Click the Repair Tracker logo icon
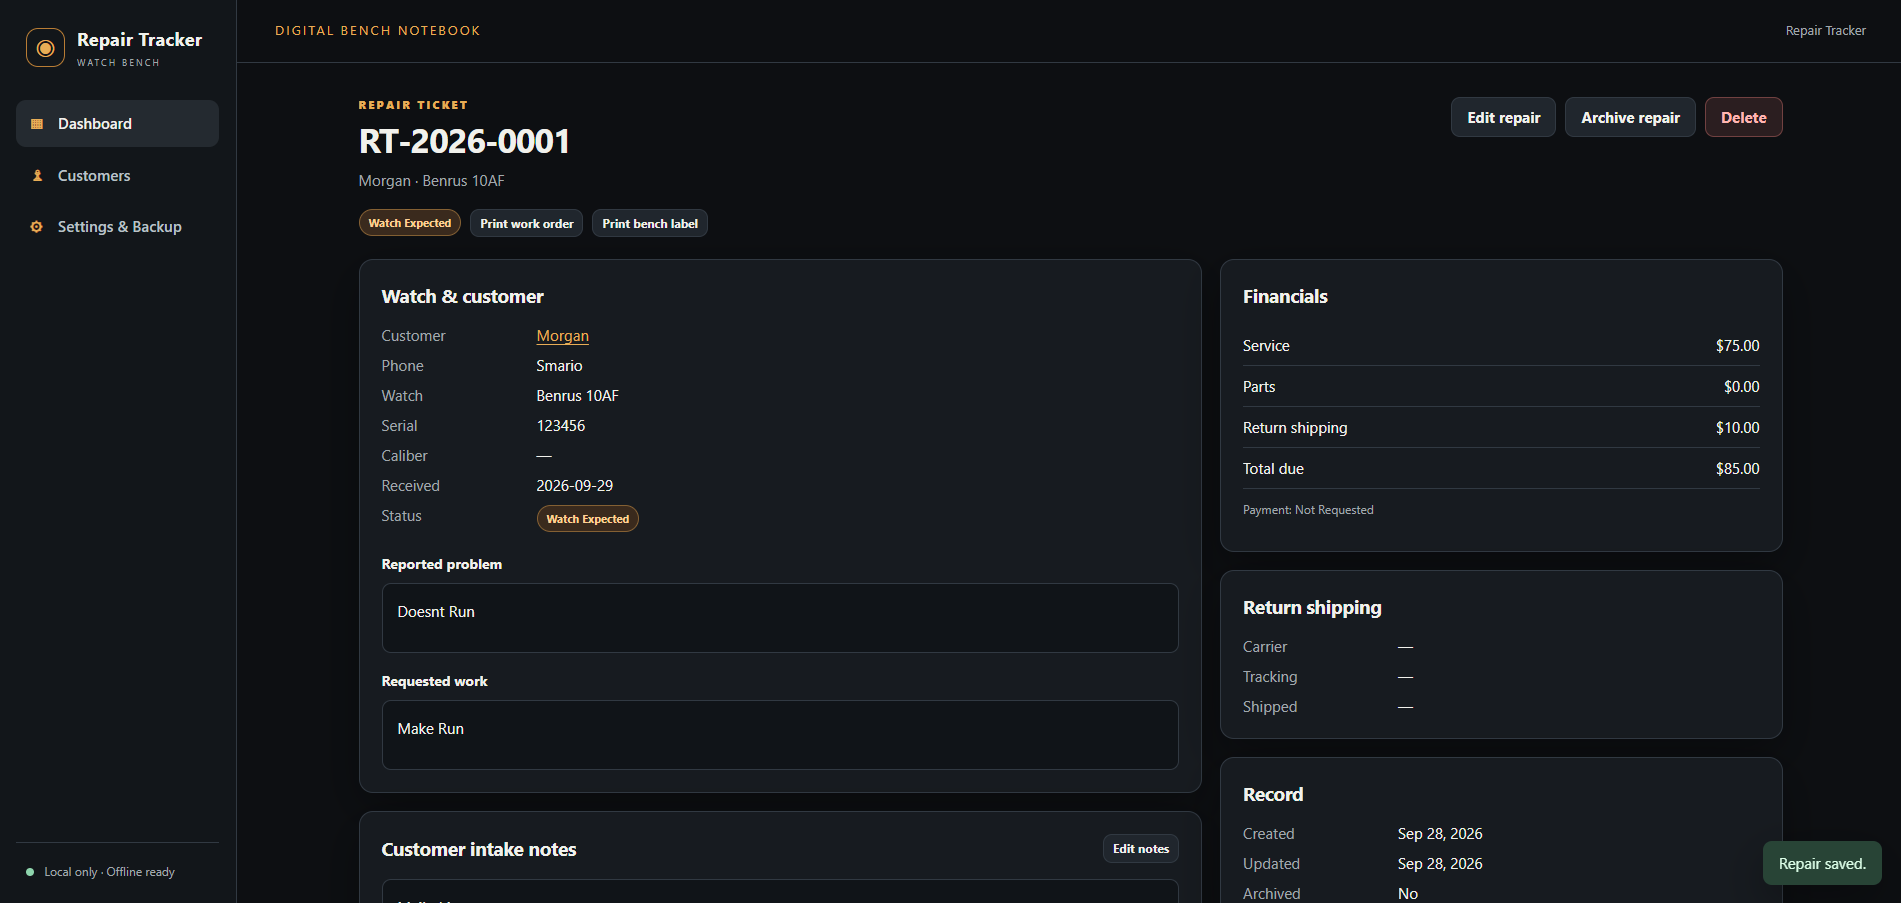The width and height of the screenshot is (1901, 903). point(45,48)
